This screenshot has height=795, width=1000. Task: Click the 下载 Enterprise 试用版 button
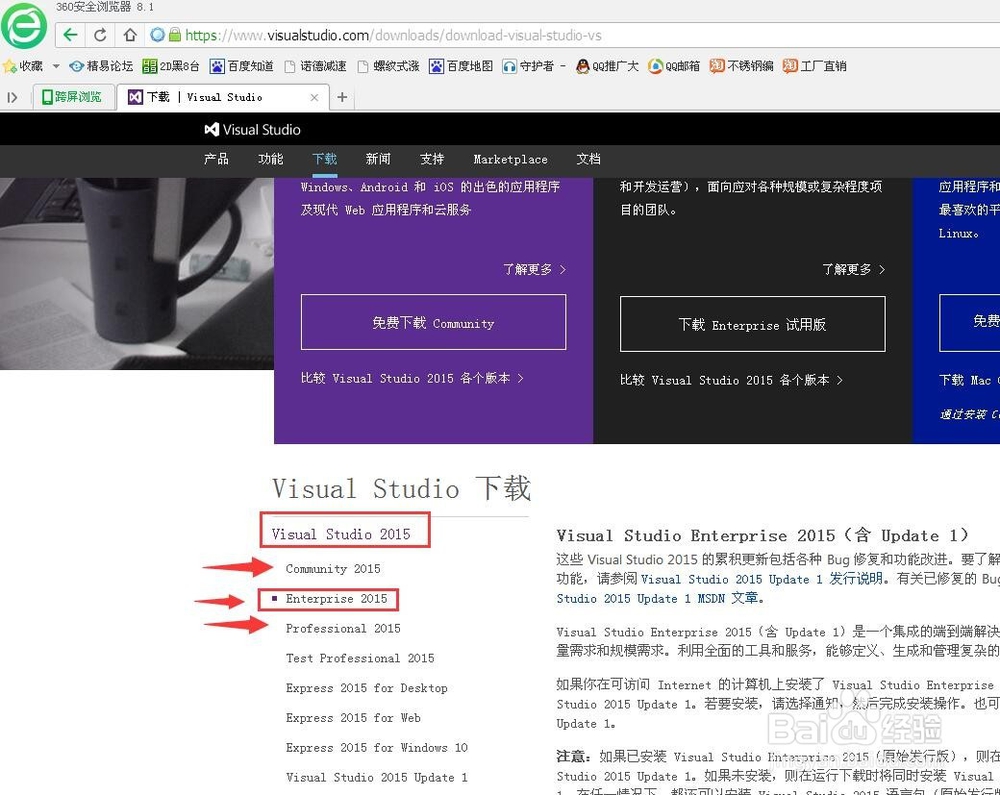(752, 323)
